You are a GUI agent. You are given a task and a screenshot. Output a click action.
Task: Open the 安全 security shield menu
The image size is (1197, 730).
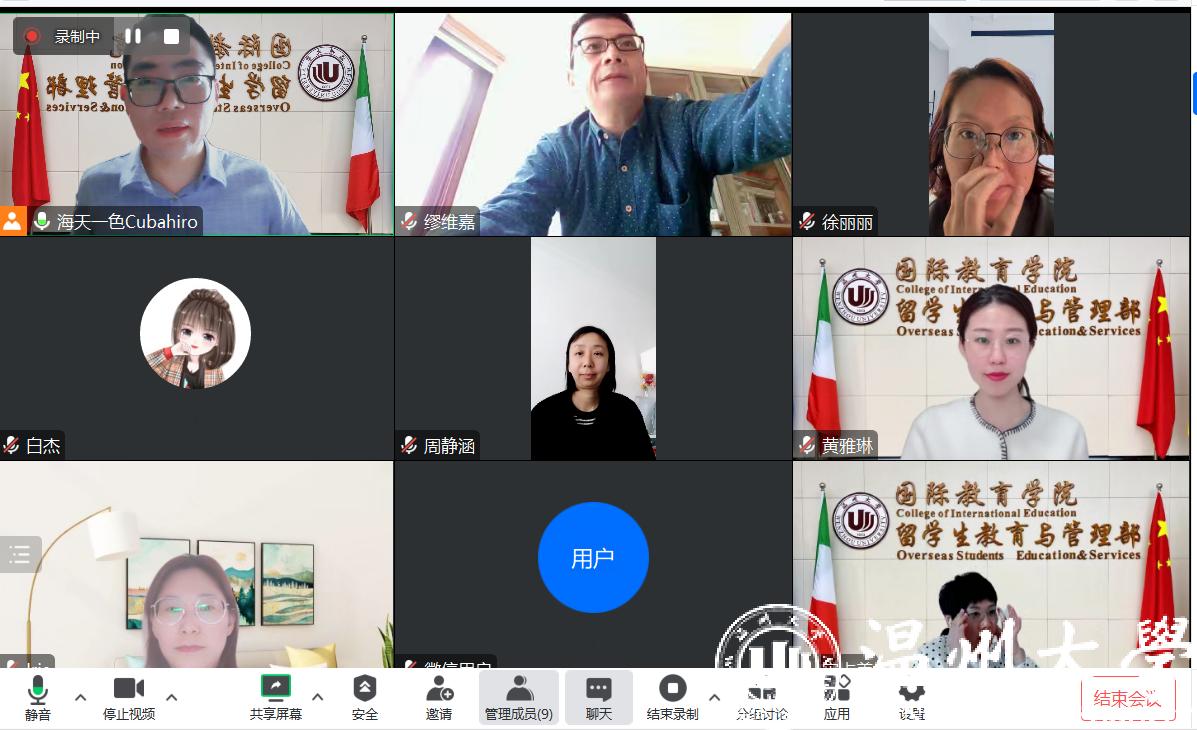point(365,697)
